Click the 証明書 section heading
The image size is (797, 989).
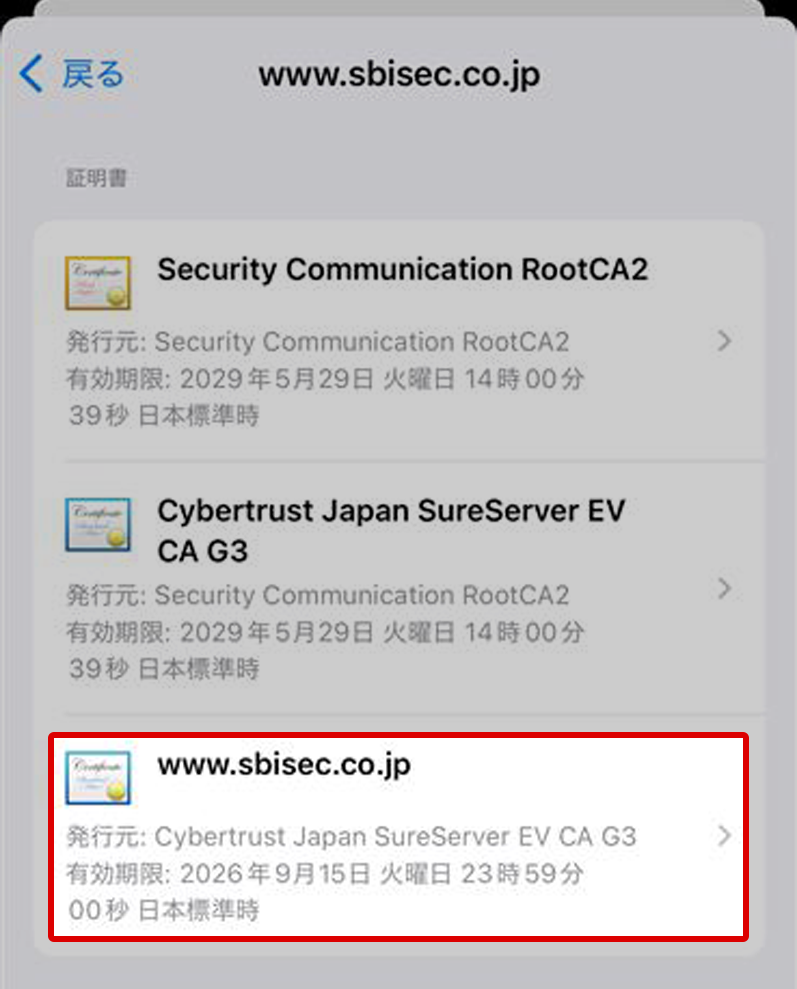(95, 179)
